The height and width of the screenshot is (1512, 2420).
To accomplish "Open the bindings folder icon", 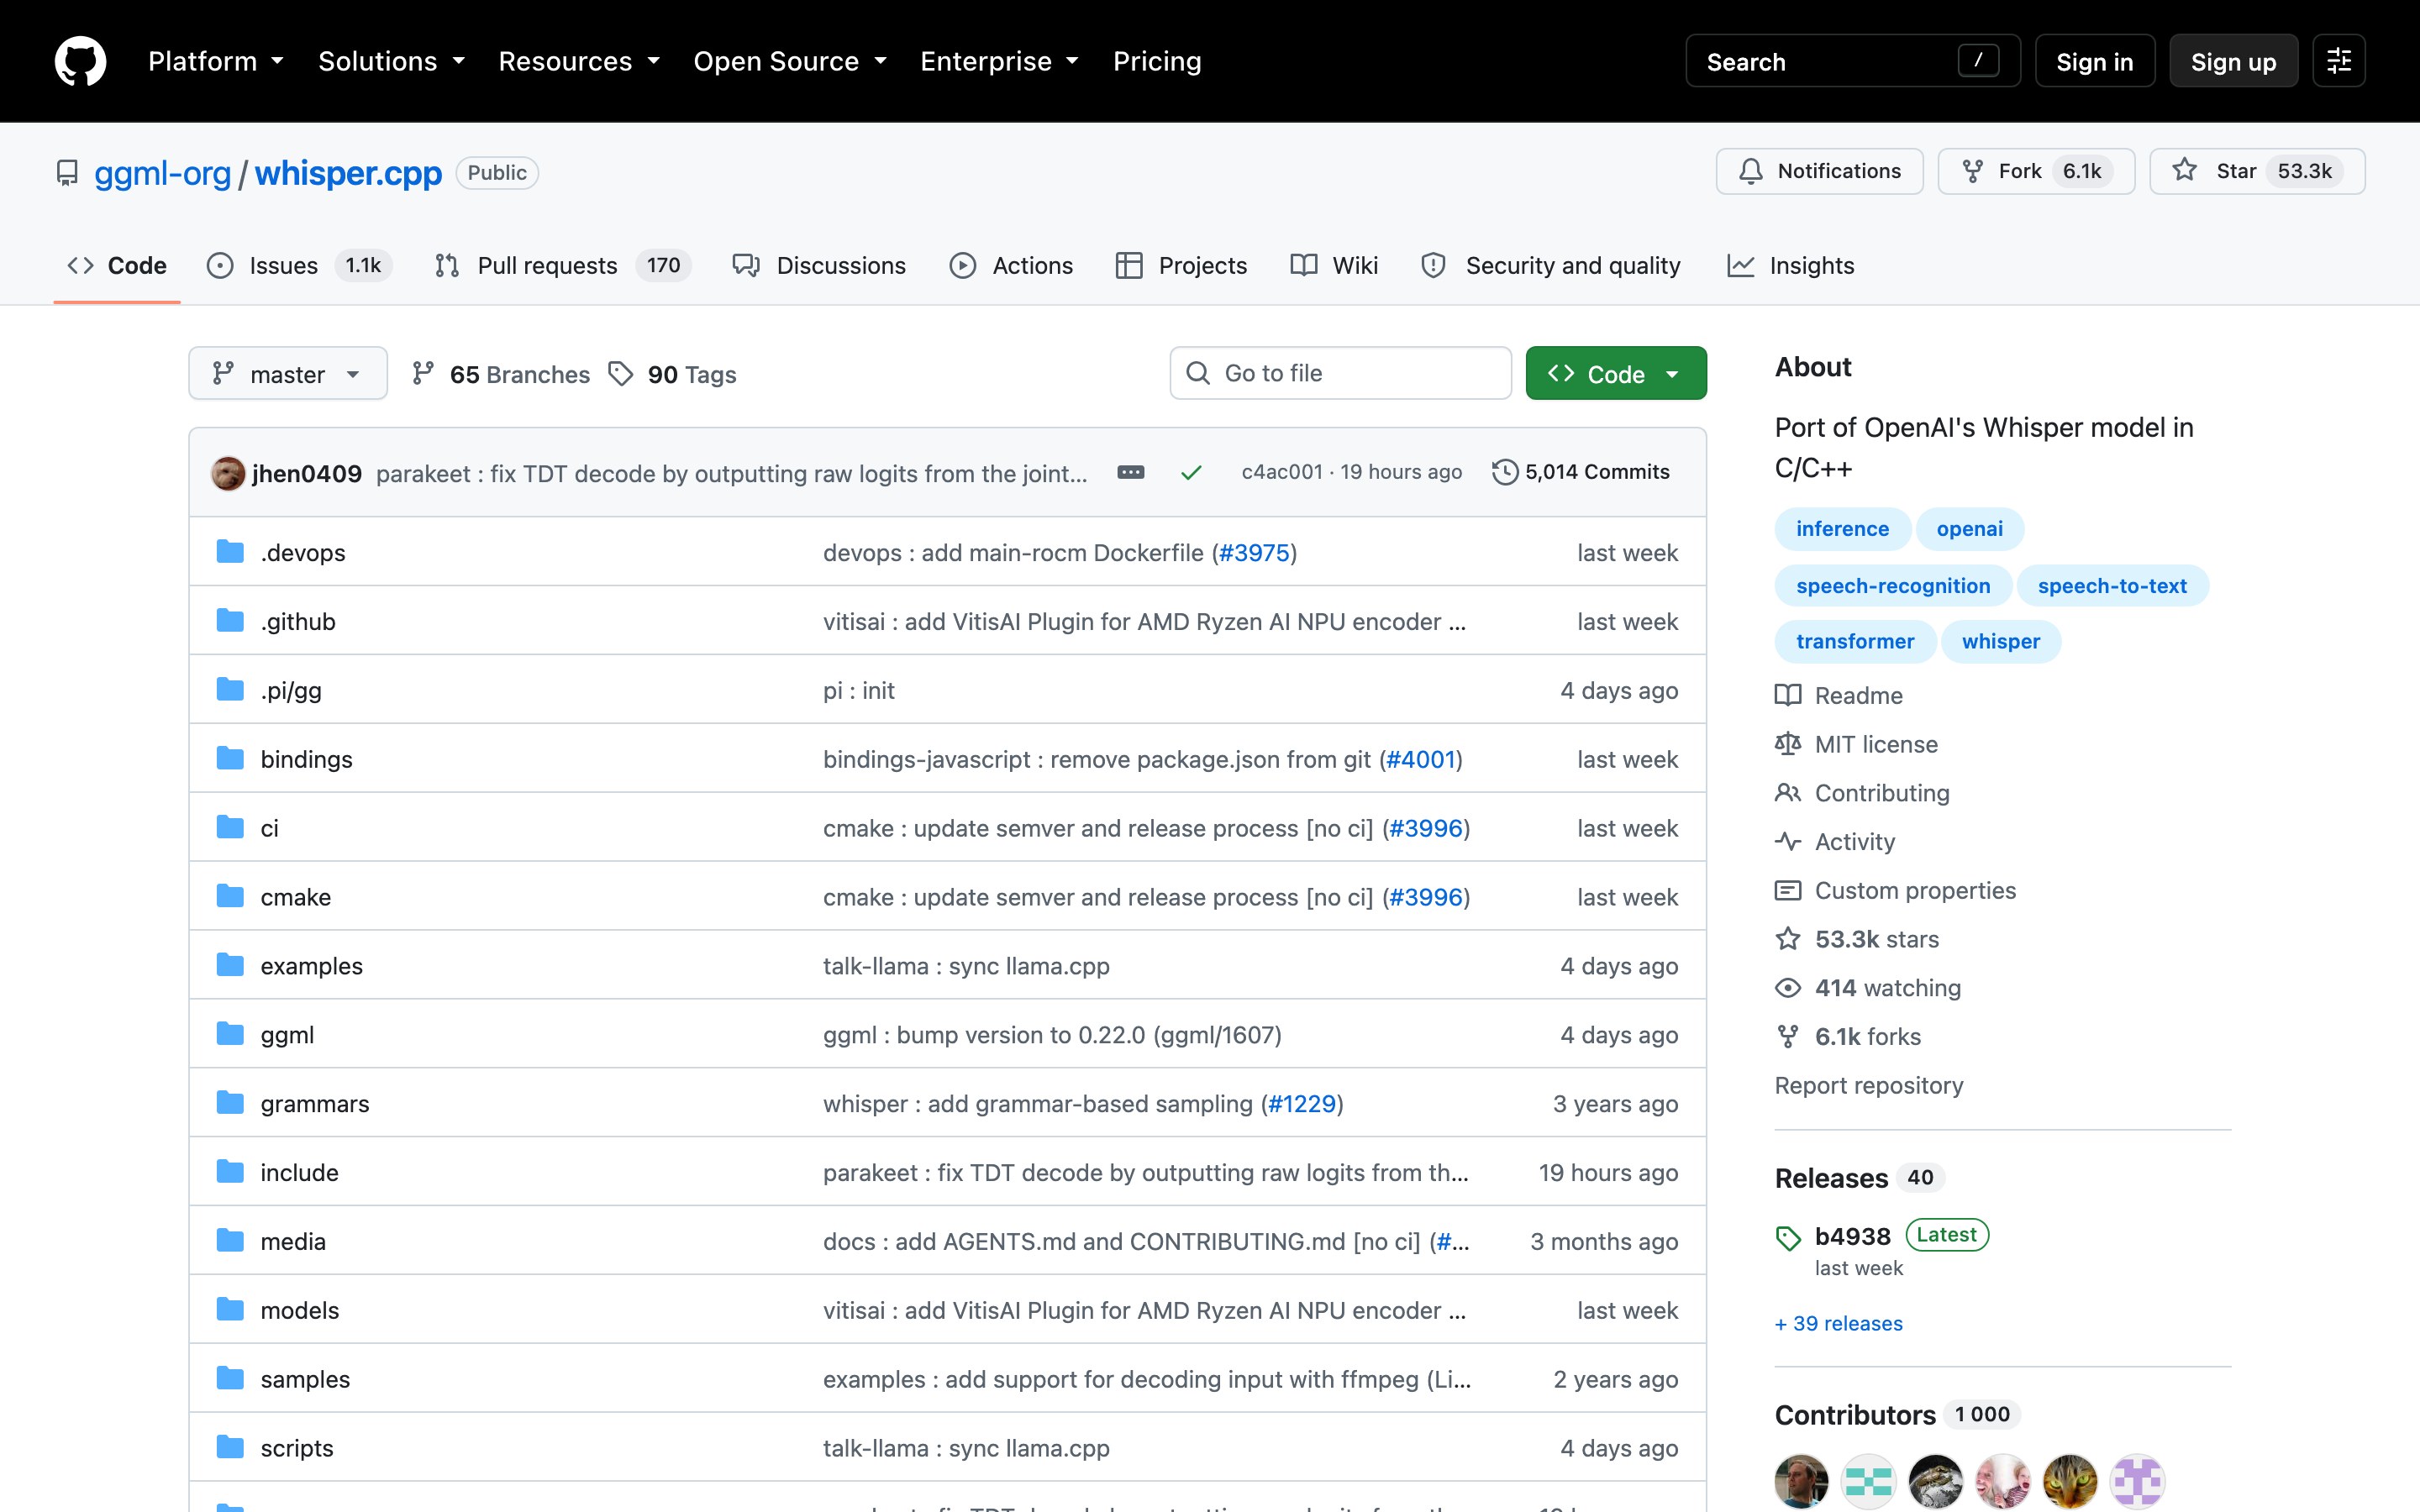I will [x=230, y=759].
